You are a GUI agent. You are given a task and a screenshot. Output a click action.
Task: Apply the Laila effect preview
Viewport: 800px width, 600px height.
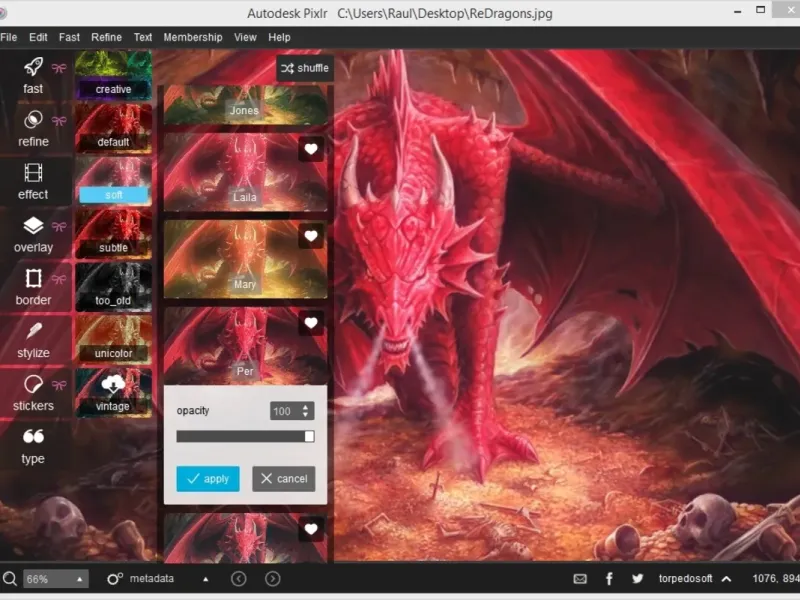coord(245,172)
